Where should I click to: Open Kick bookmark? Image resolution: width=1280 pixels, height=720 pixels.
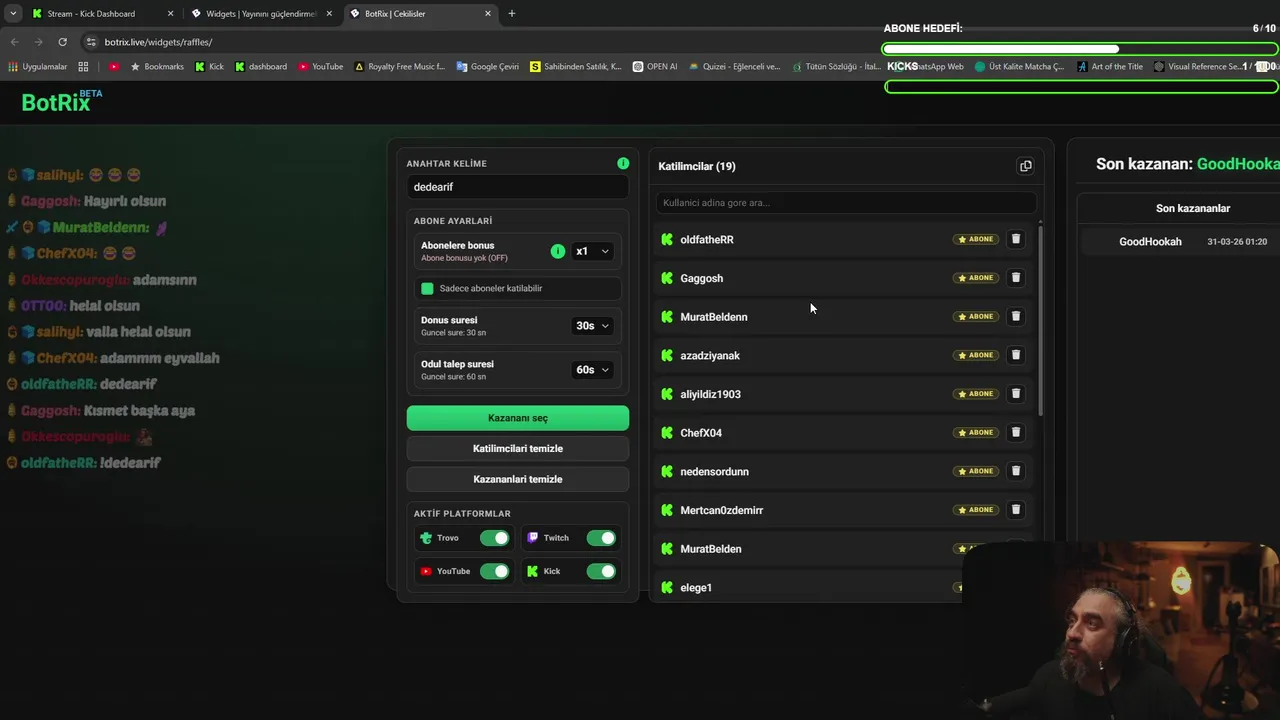[209, 67]
